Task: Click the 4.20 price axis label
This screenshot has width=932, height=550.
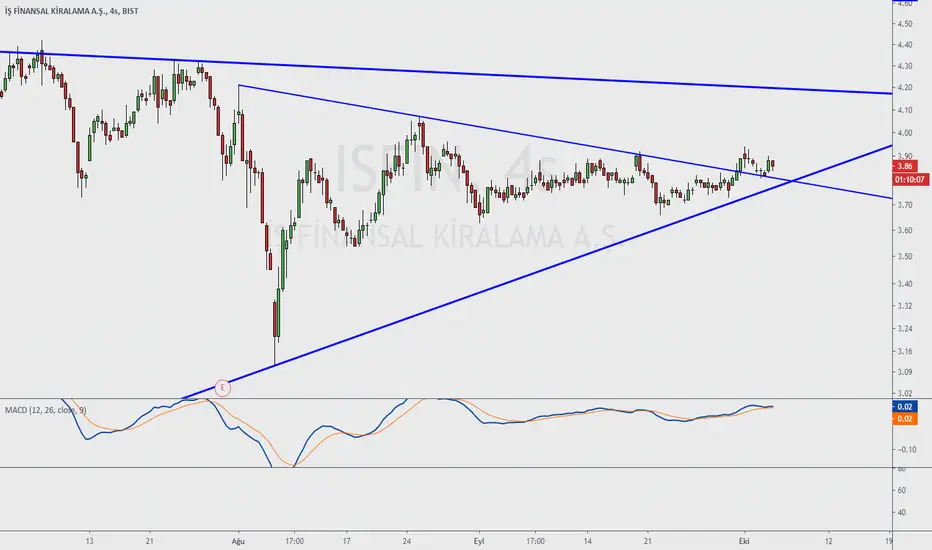Action: [905, 87]
